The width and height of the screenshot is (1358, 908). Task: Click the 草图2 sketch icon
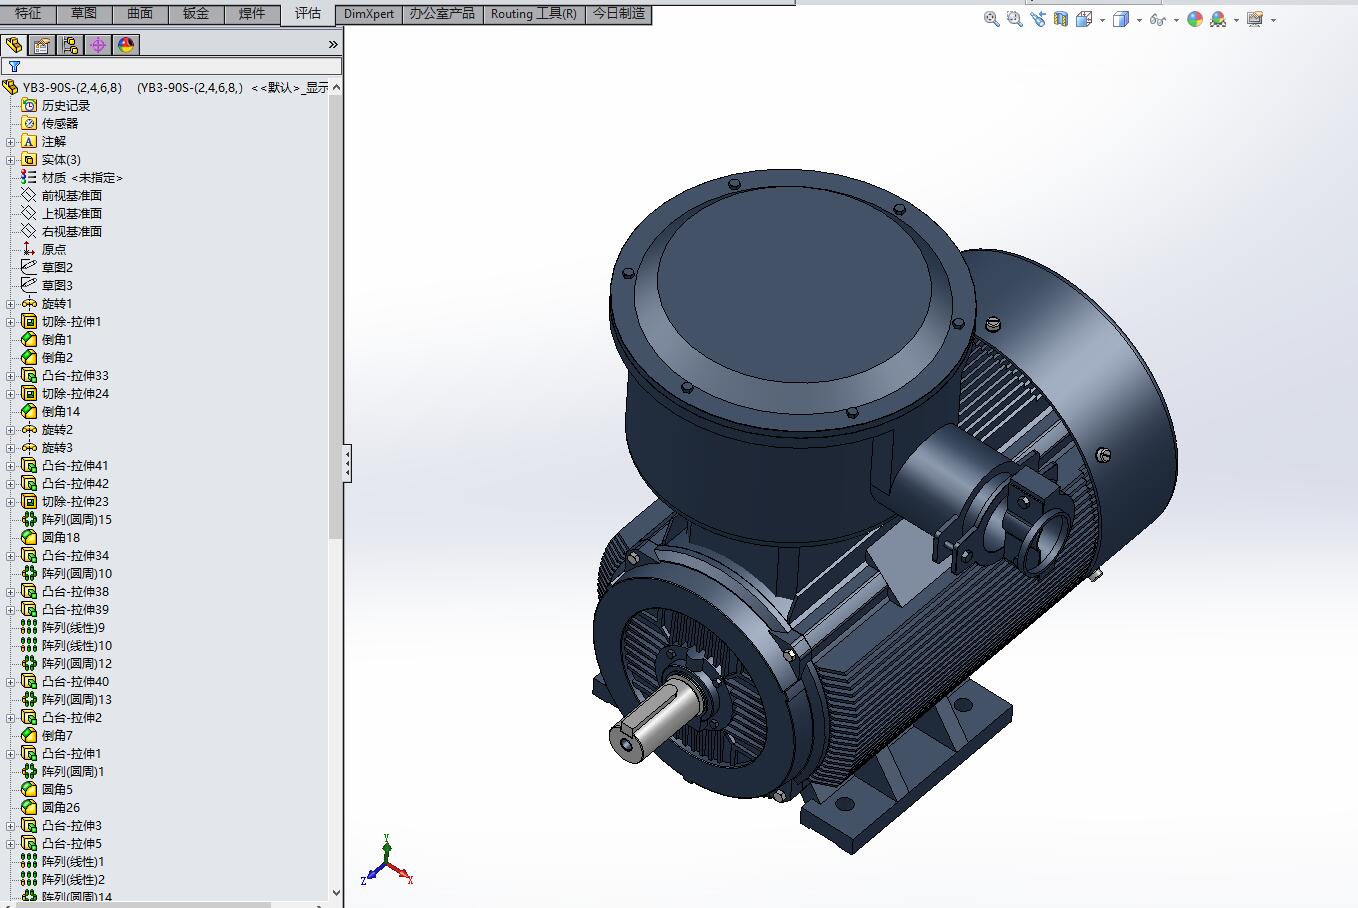(x=29, y=267)
